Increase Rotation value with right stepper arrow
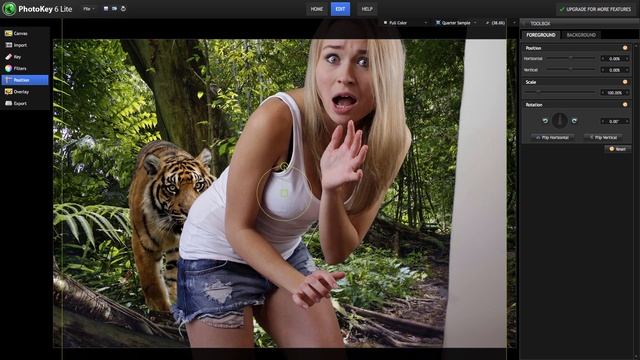 (627, 121)
